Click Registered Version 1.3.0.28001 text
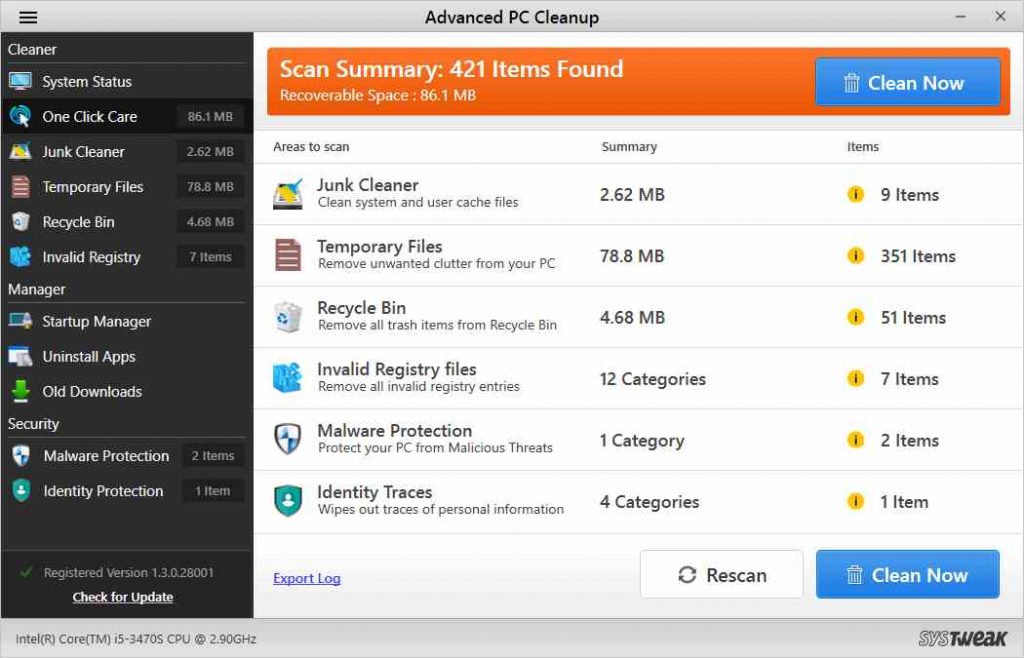The height and width of the screenshot is (658, 1024). (129, 572)
